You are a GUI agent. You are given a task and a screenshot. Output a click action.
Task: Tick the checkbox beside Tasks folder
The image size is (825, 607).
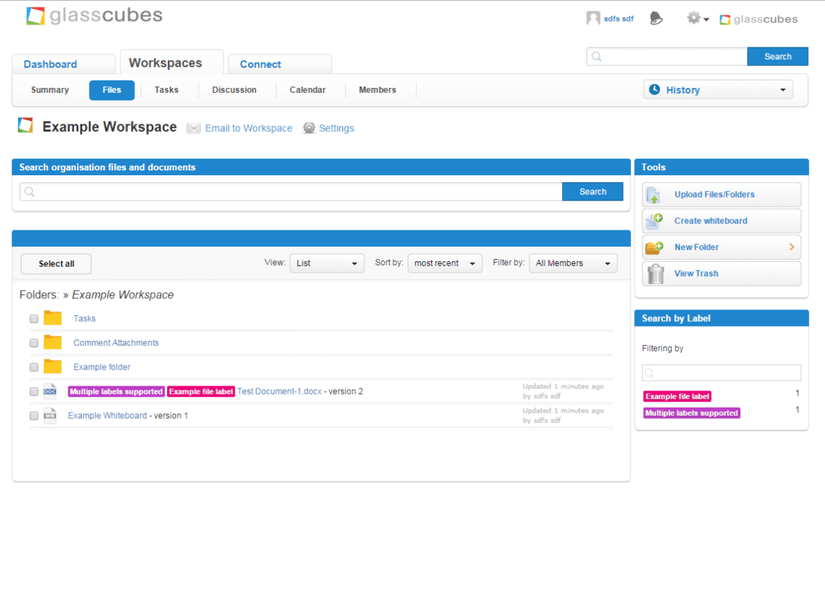(34, 319)
